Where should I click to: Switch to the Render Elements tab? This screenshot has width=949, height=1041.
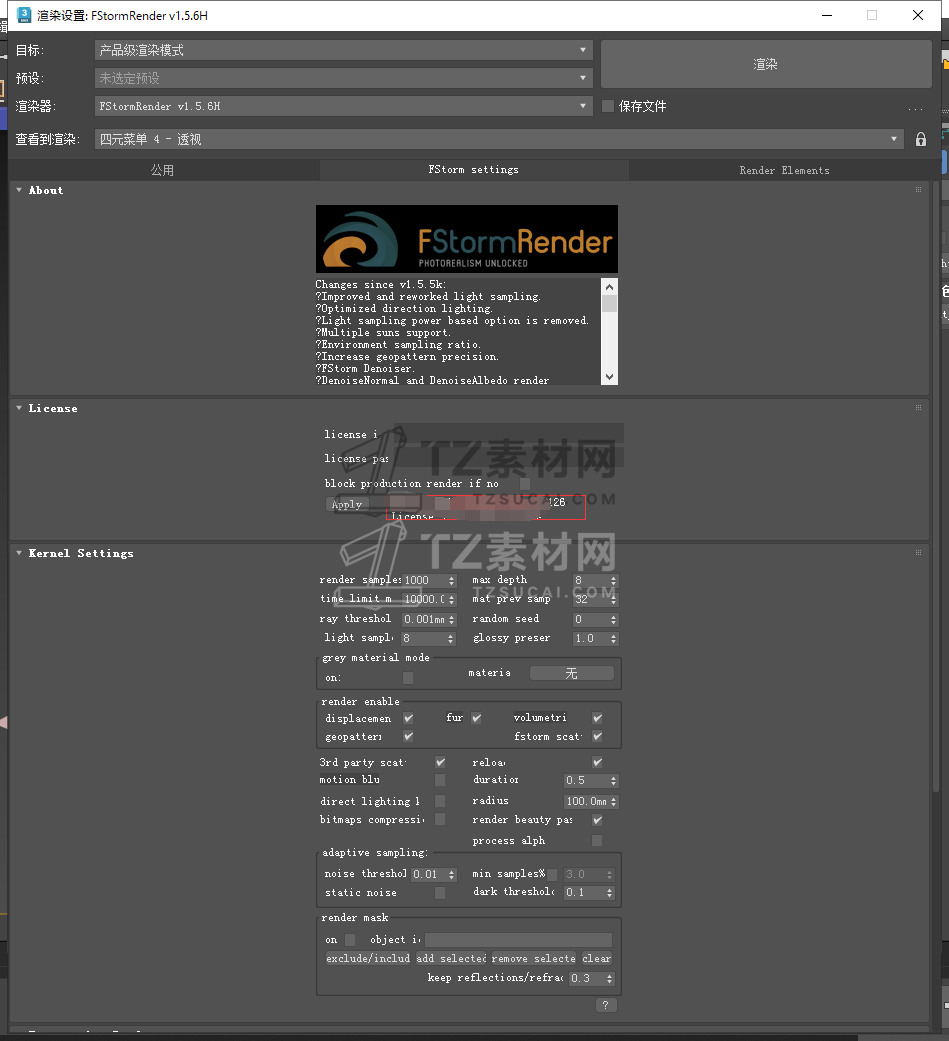pyautogui.click(x=784, y=171)
